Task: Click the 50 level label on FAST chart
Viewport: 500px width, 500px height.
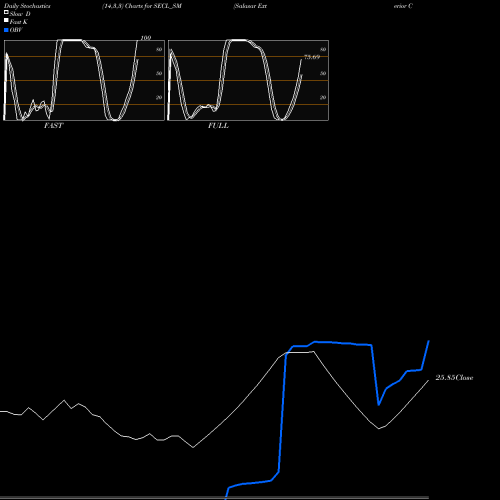Action: [159, 74]
